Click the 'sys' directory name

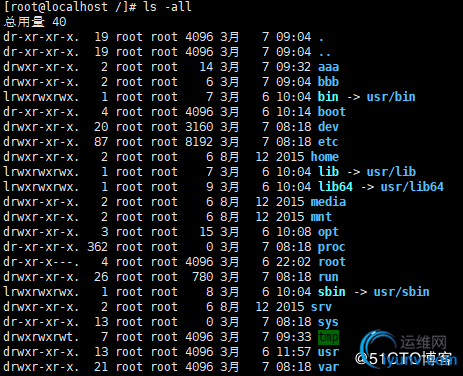(x=328, y=322)
